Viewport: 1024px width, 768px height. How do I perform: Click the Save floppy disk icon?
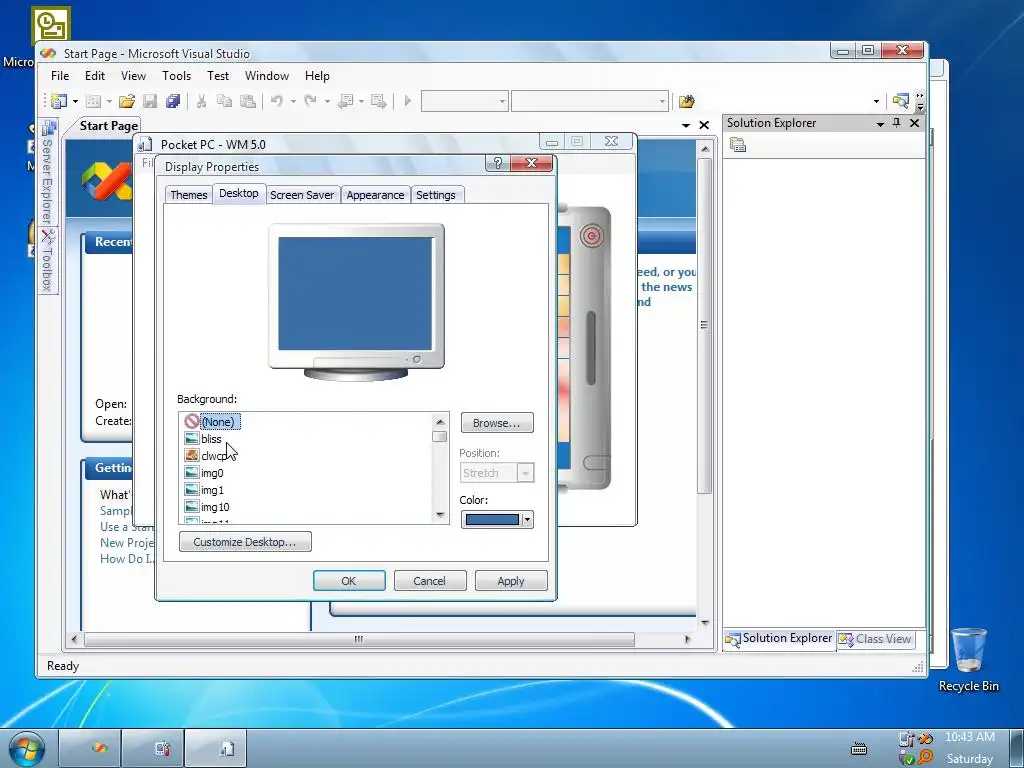(x=150, y=101)
